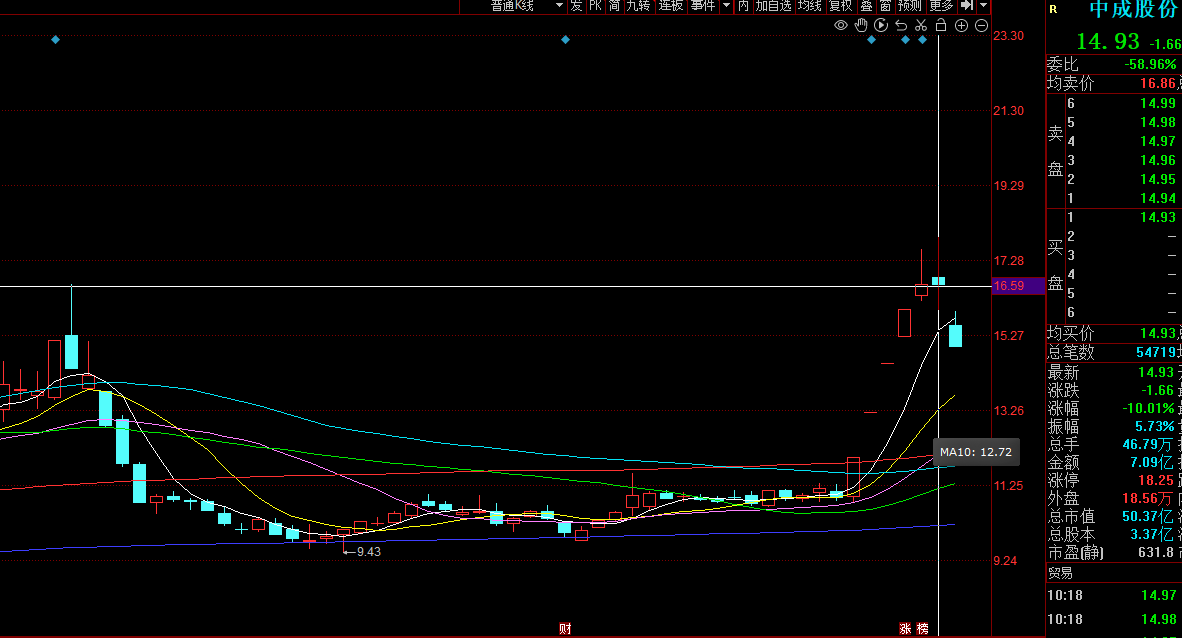Expand the rightmost toolbar dropdown arrow
The image size is (1182, 638).
coord(984,6)
